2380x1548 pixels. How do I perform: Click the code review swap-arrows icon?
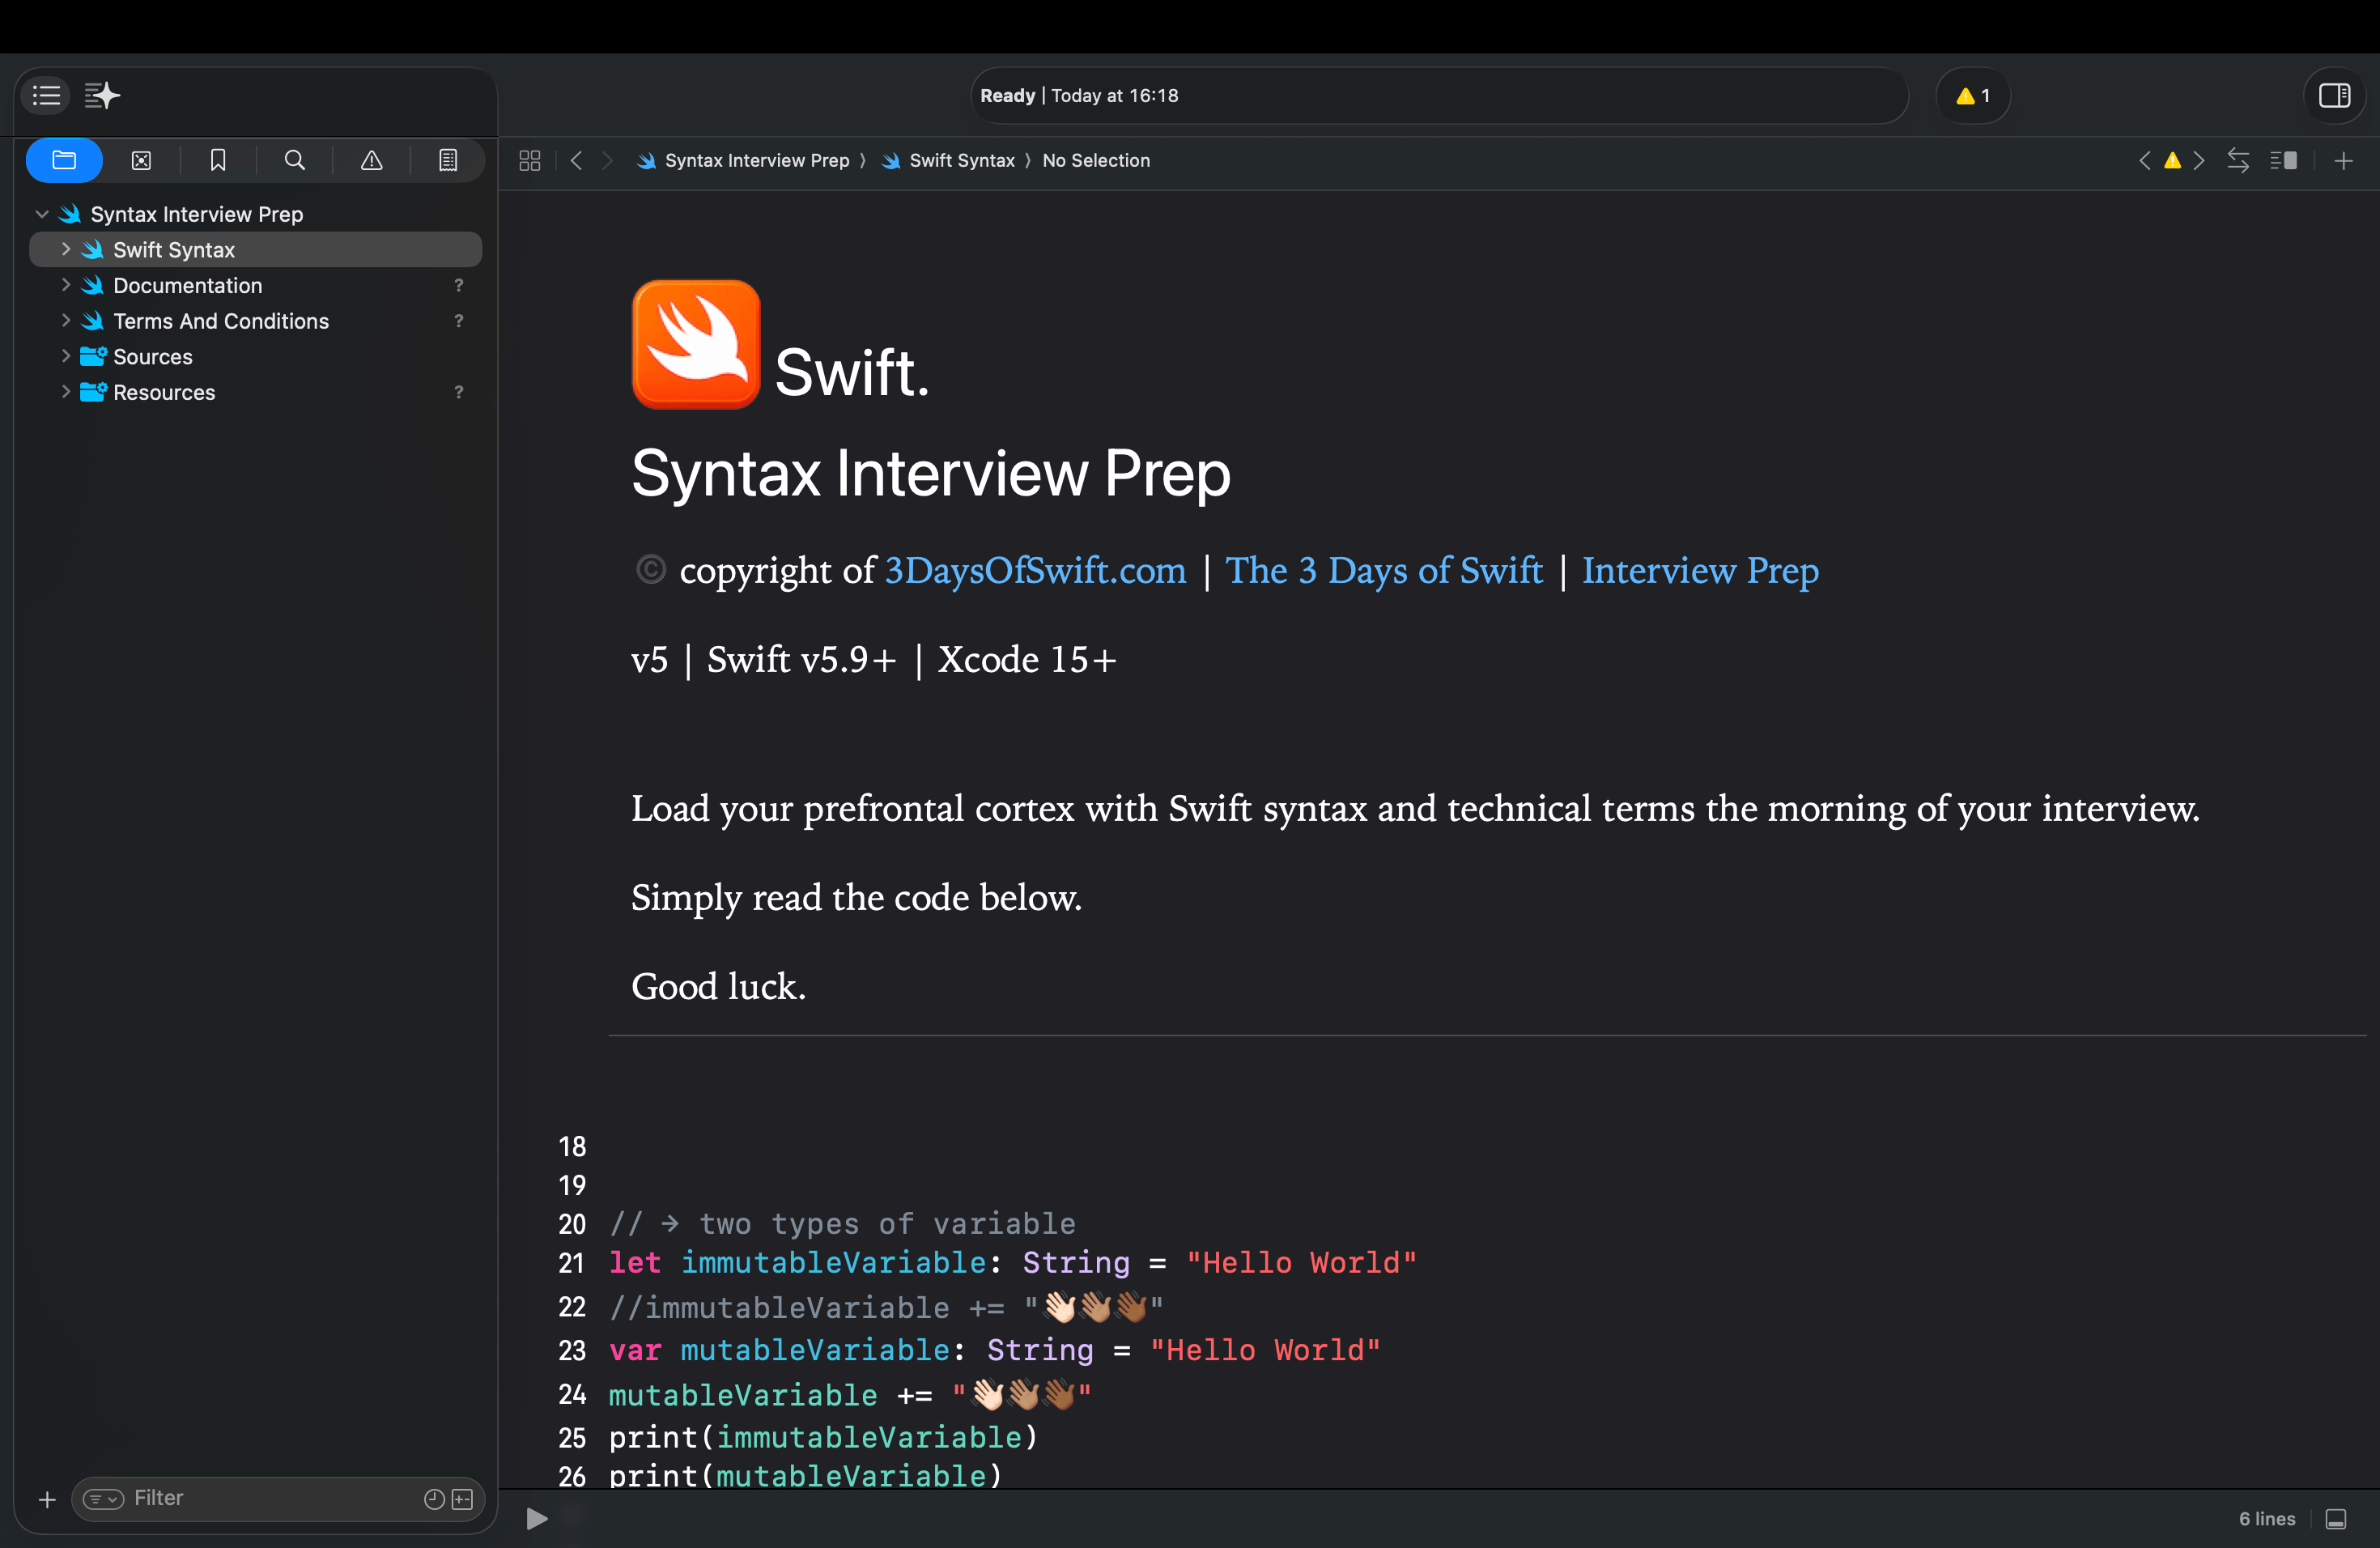coord(2238,160)
